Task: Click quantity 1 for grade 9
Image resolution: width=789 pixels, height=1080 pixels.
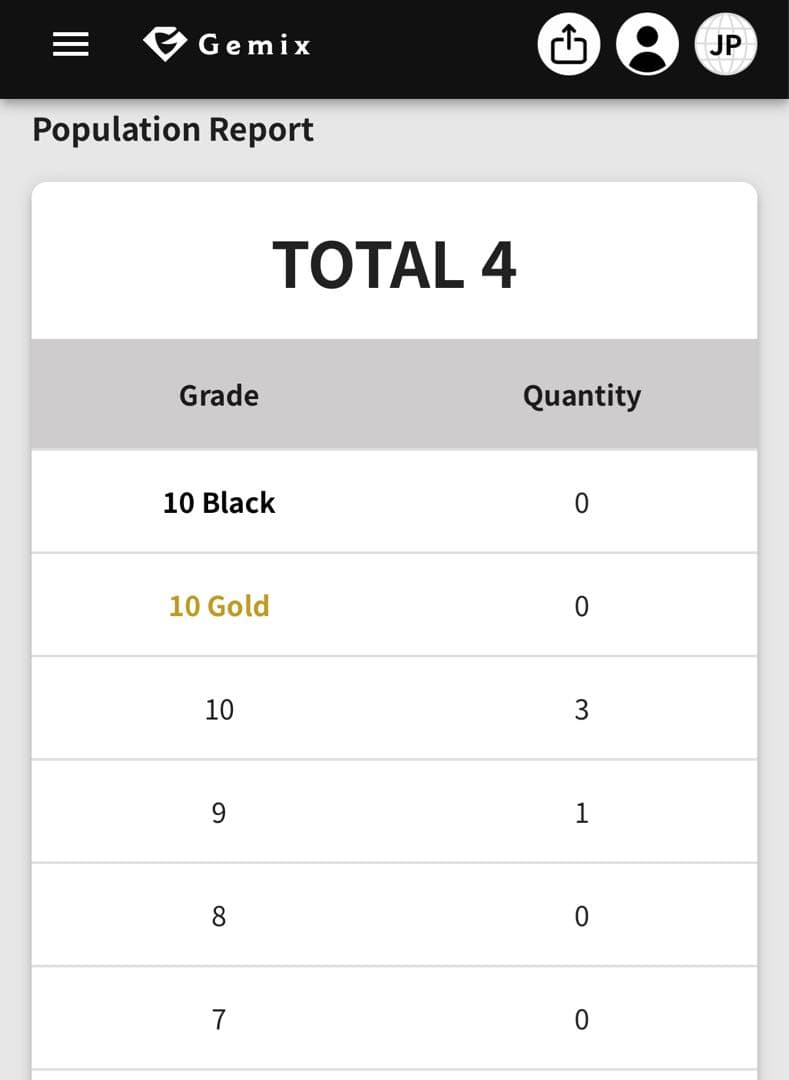Action: point(581,813)
